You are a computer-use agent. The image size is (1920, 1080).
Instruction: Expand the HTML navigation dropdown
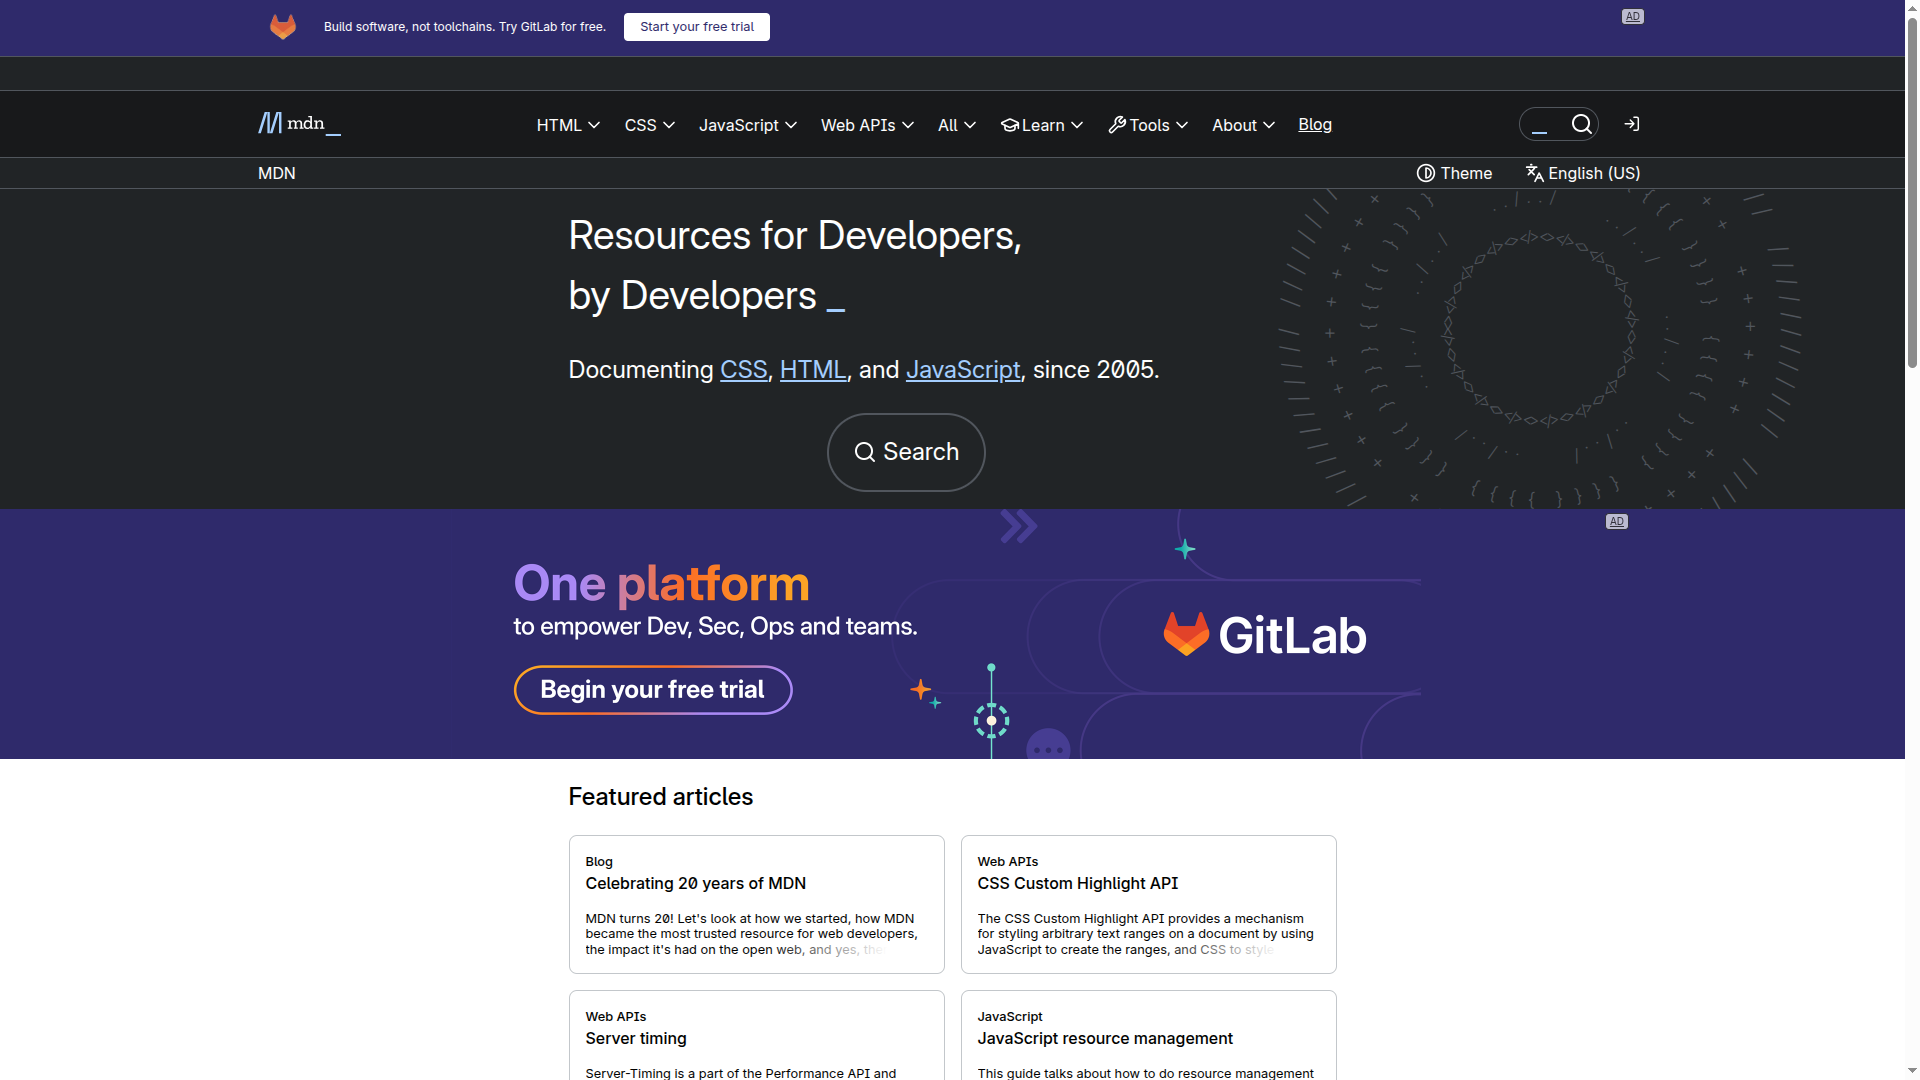[x=567, y=125]
